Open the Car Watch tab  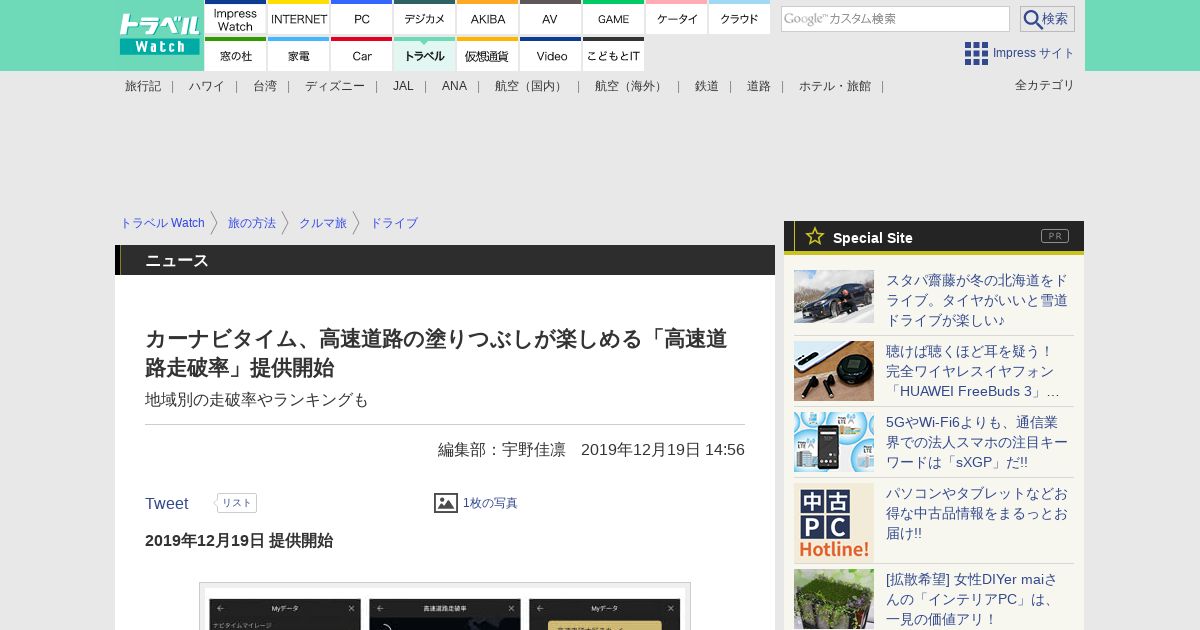(x=362, y=55)
